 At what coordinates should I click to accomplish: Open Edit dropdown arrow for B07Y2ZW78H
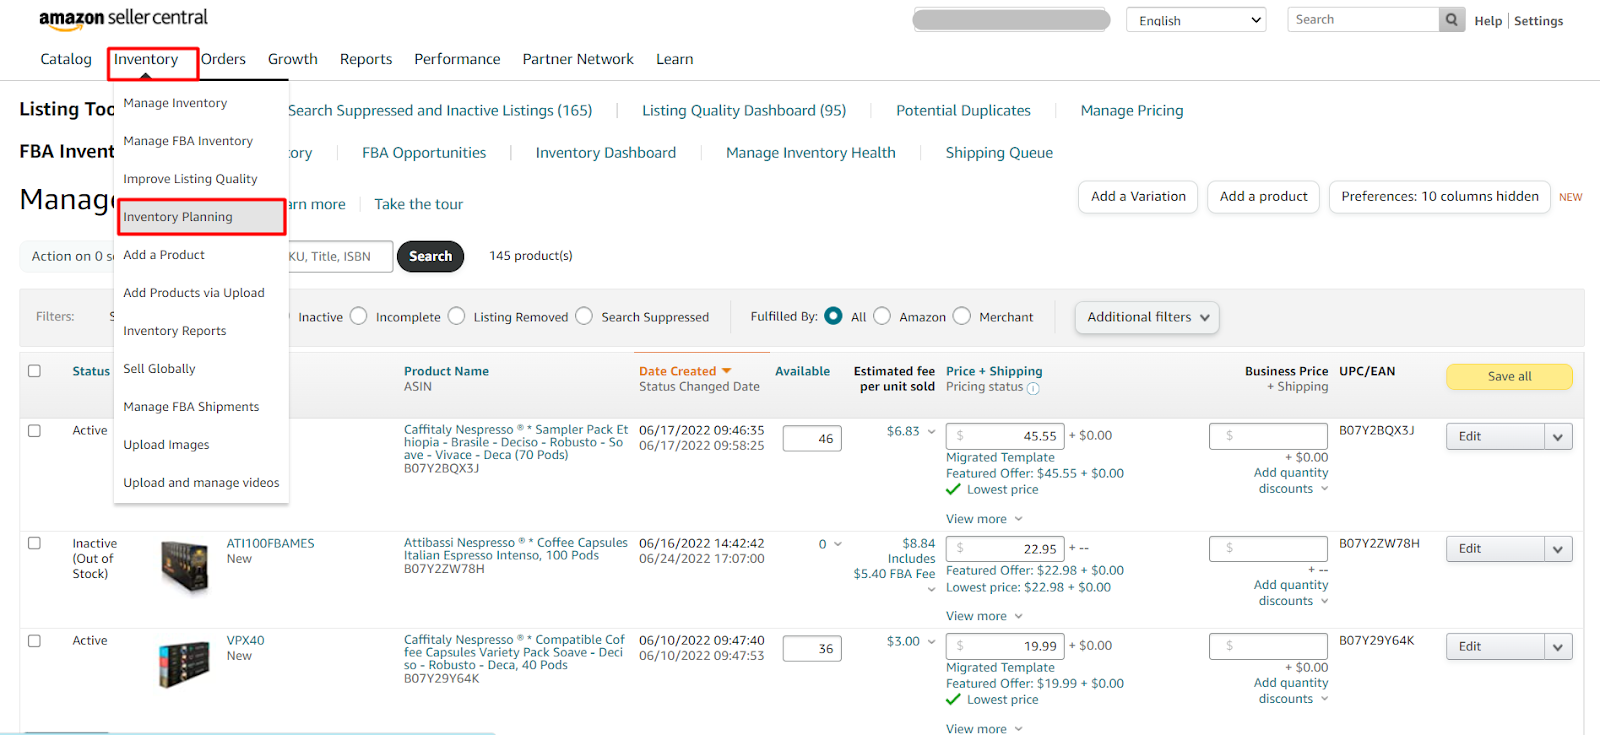coord(1558,549)
